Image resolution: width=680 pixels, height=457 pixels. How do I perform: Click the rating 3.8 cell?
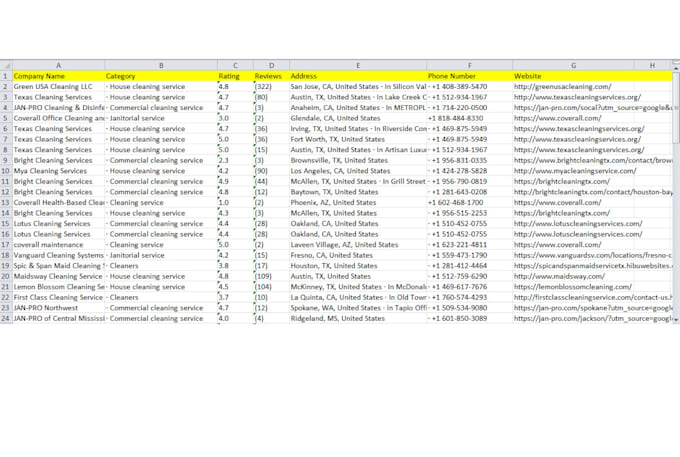click(x=235, y=266)
